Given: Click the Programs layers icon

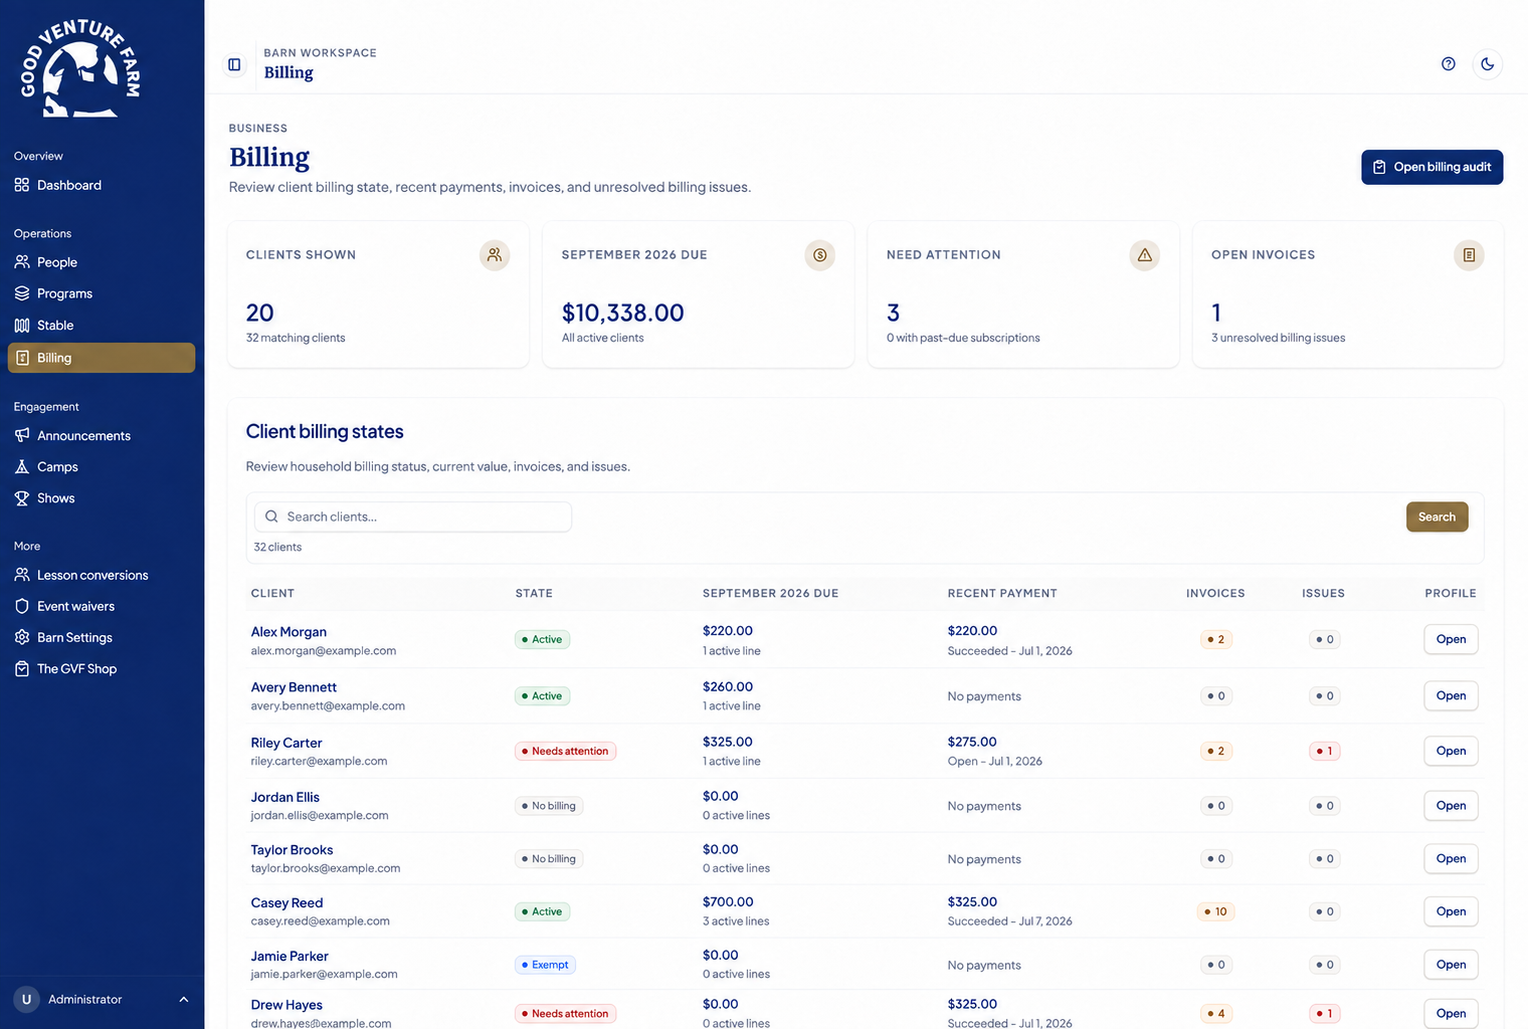Looking at the screenshot, I should pos(22,293).
